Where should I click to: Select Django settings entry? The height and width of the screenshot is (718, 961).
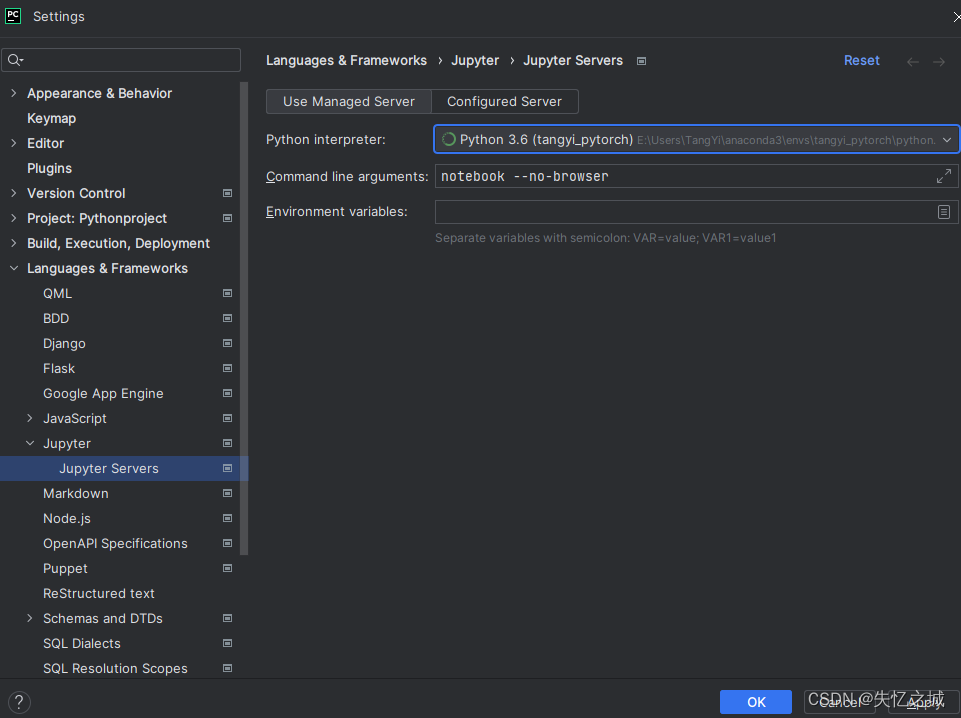point(64,344)
